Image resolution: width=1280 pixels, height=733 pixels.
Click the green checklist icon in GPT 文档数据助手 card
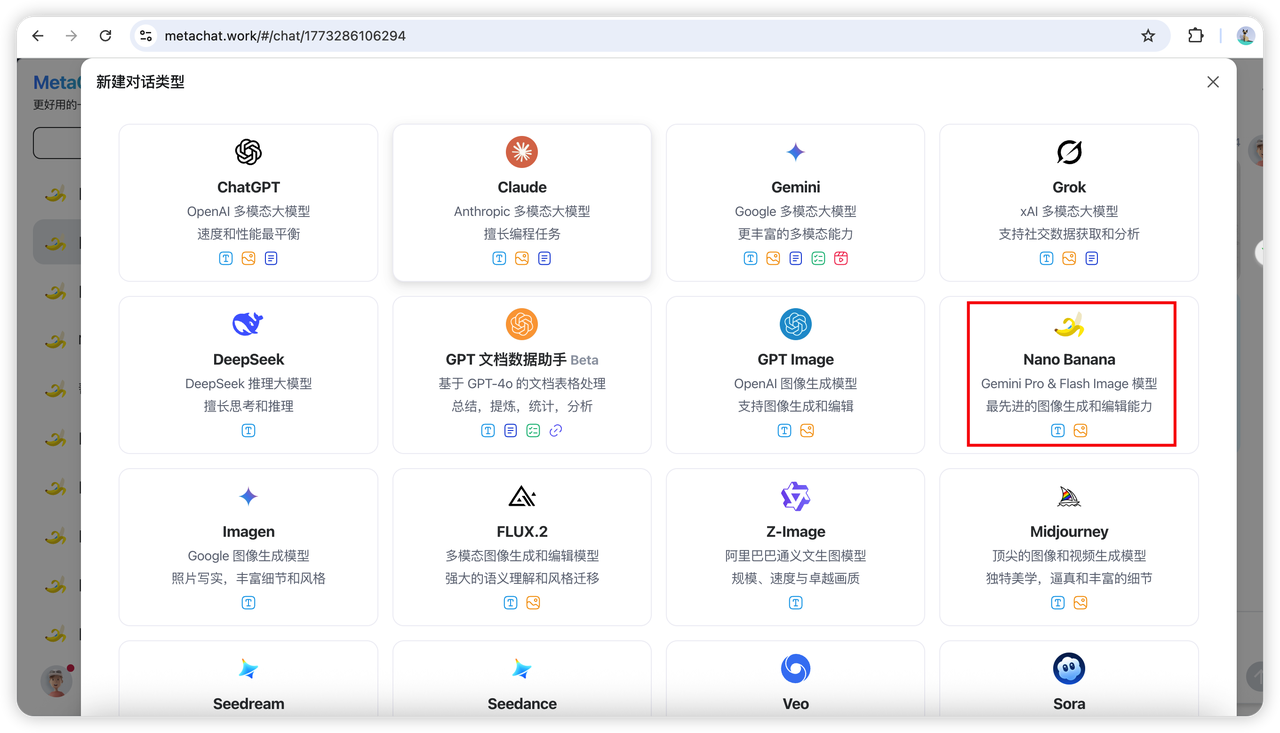(533, 430)
